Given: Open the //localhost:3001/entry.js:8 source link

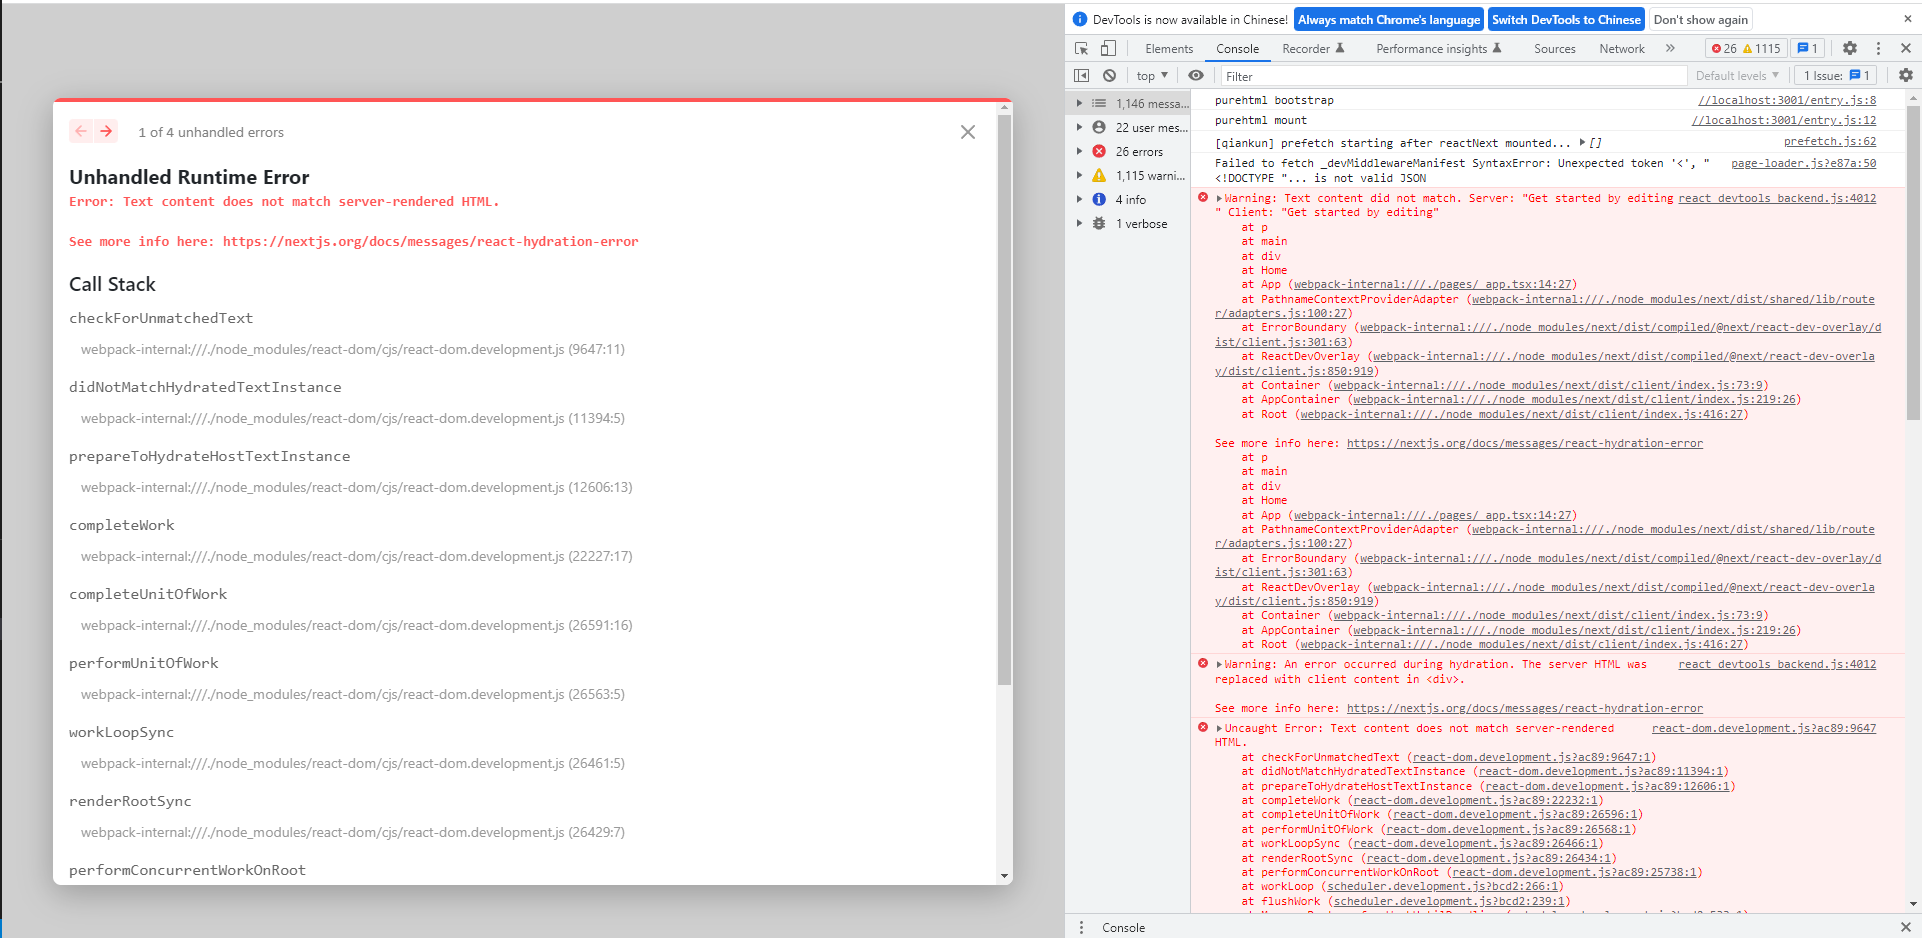Looking at the screenshot, I should (x=1787, y=100).
